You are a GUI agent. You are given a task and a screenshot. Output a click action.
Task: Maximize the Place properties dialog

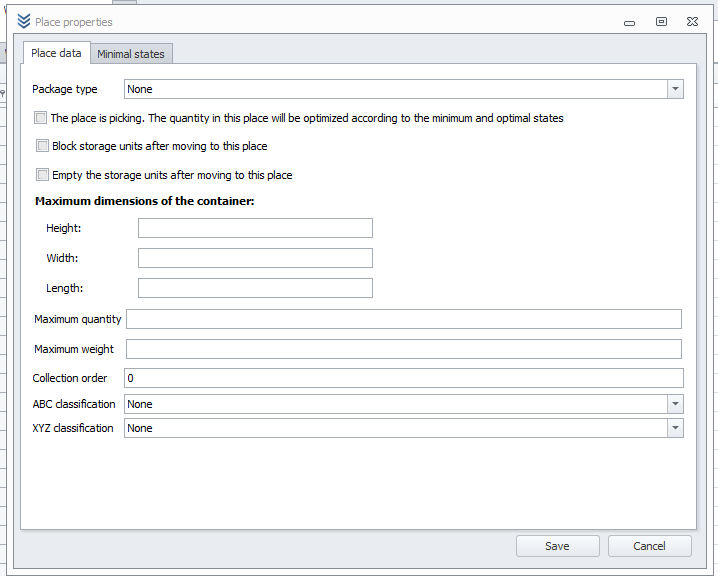coord(661,22)
